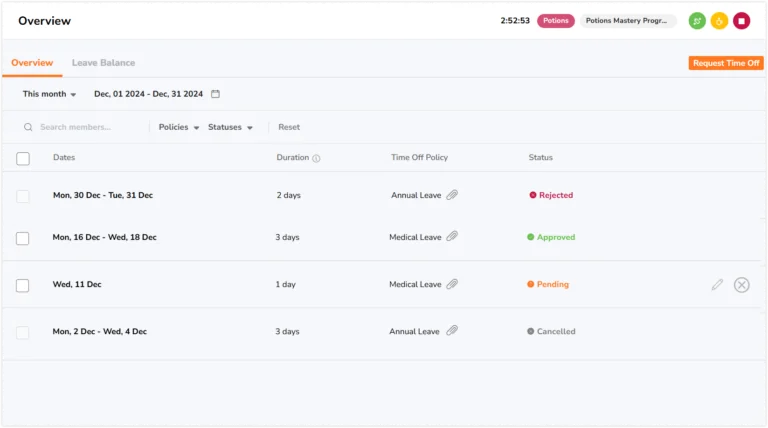This screenshot has width=768, height=428.
Task: Cancel the pending Wed, 11 Dec request
Action: [742, 285]
